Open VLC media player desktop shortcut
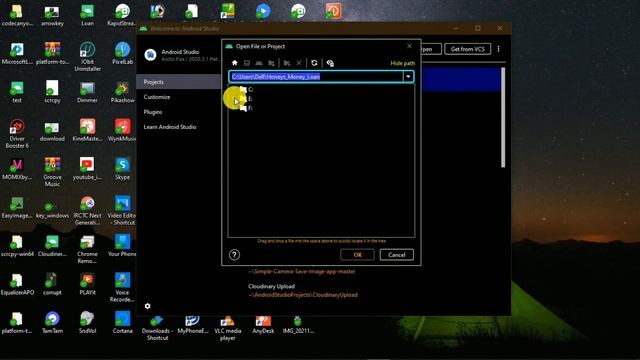The height and width of the screenshot is (360, 640). pyautogui.click(x=228, y=329)
